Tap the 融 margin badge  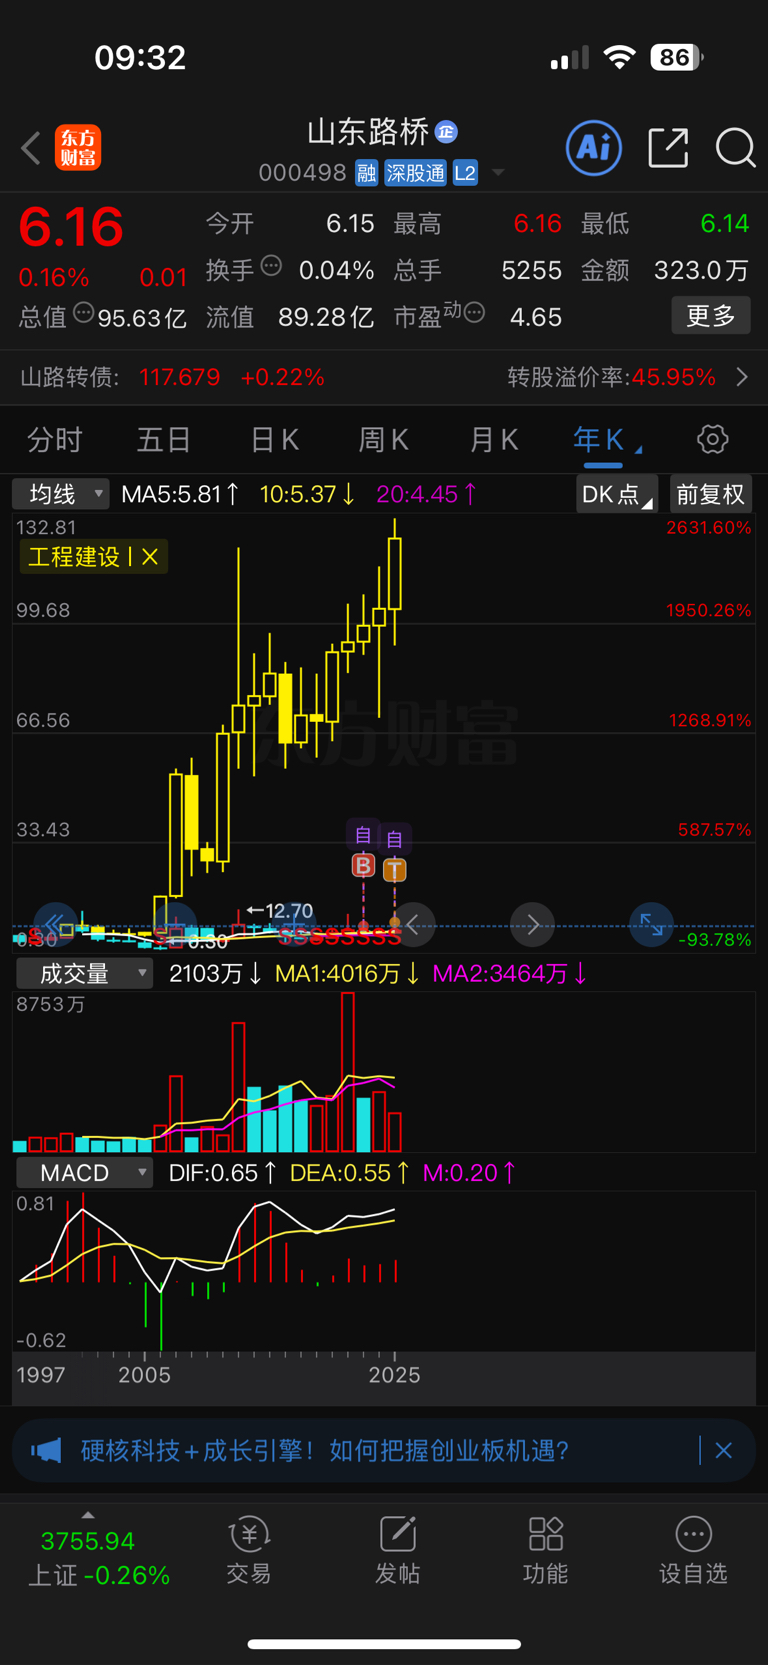366,173
